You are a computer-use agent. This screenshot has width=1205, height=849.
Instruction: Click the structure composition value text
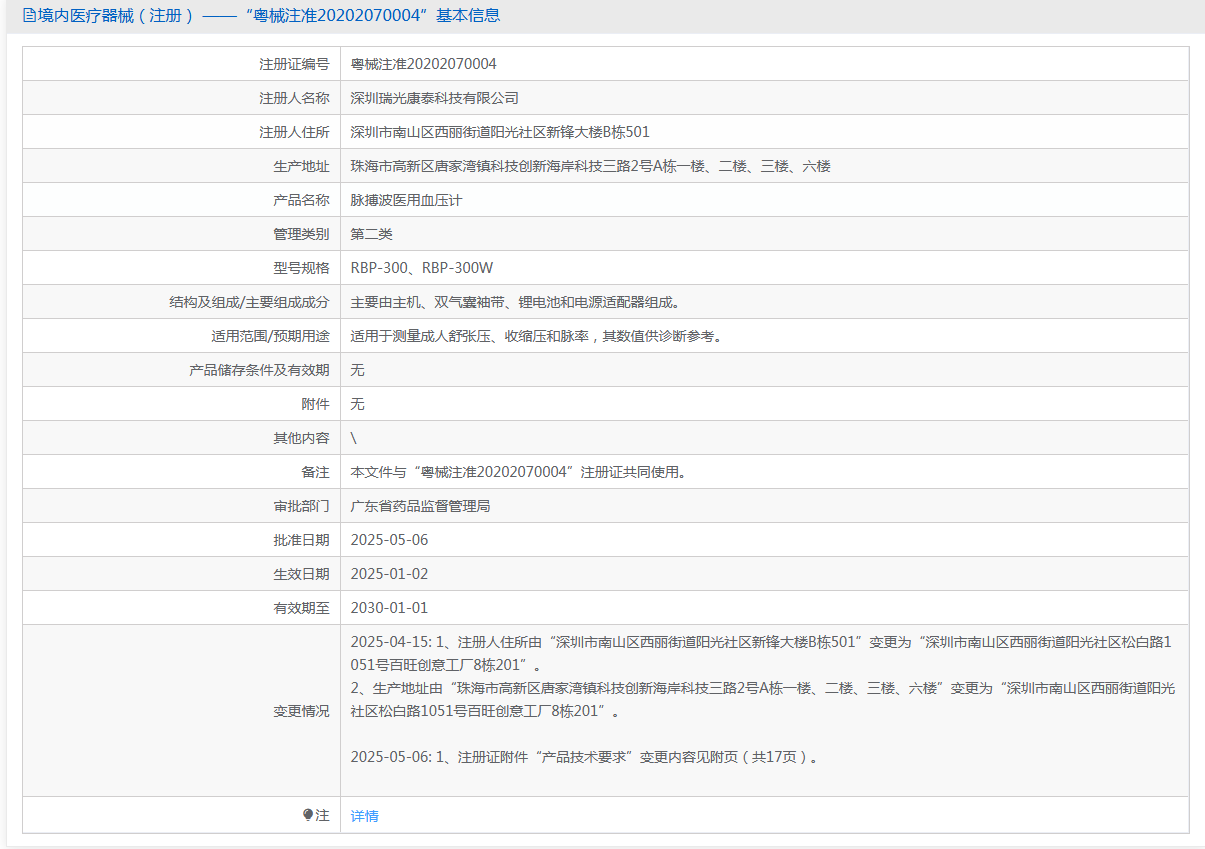pos(521,302)
